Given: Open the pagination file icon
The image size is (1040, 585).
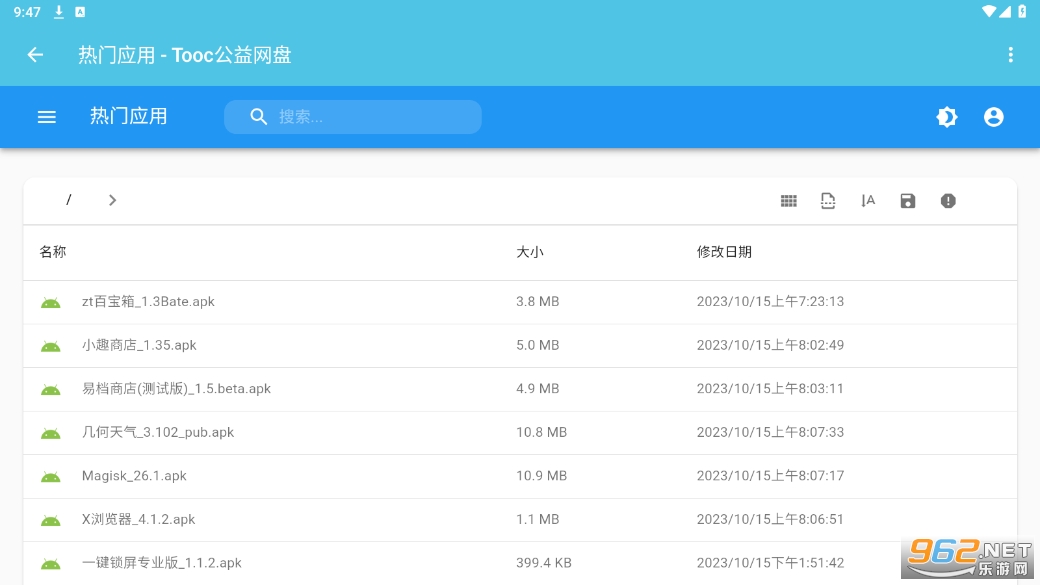Looking at the screenshot, I should point(828,201).
